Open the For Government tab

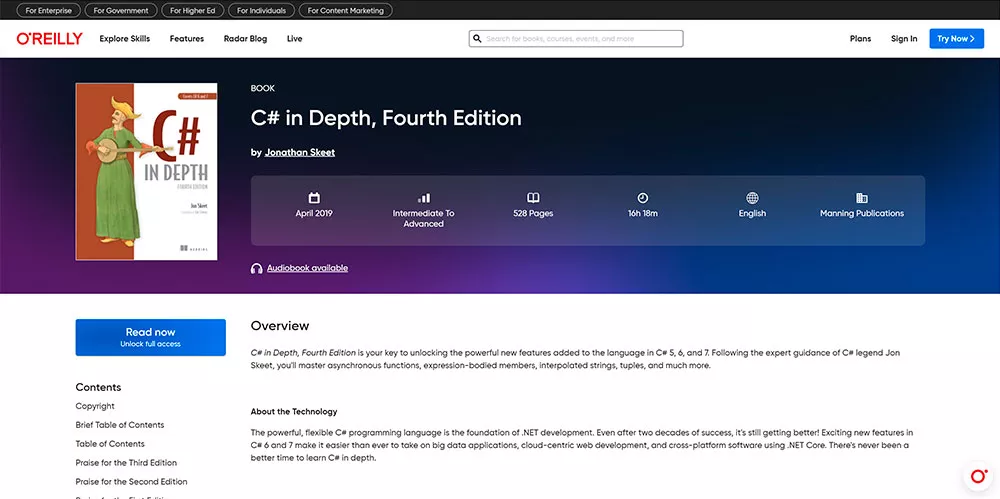point(121,10)
